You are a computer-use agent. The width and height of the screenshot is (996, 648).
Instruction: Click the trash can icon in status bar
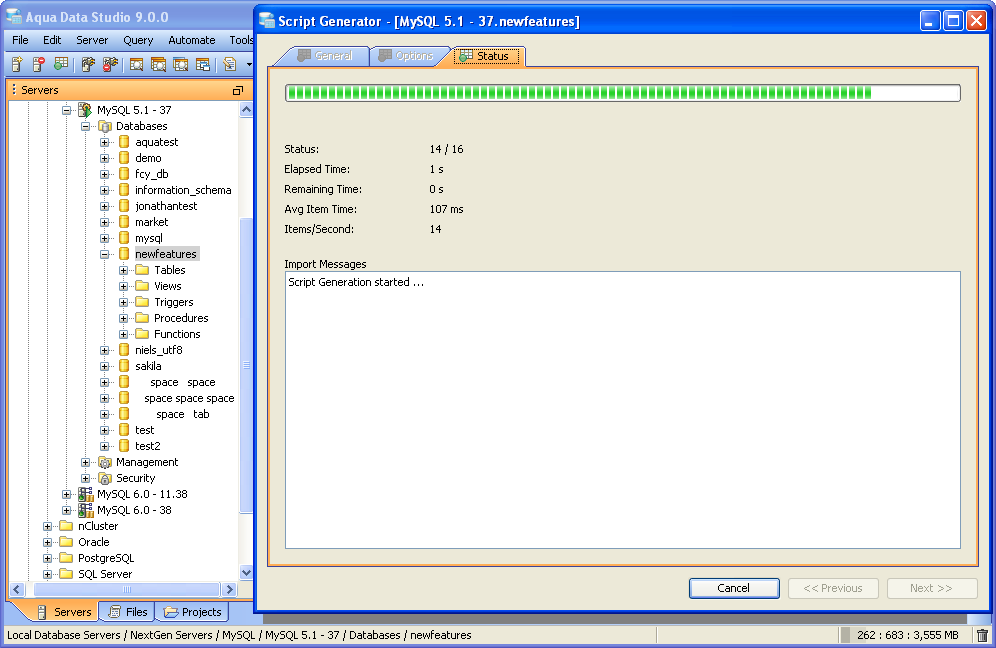[x=982, y=635]
